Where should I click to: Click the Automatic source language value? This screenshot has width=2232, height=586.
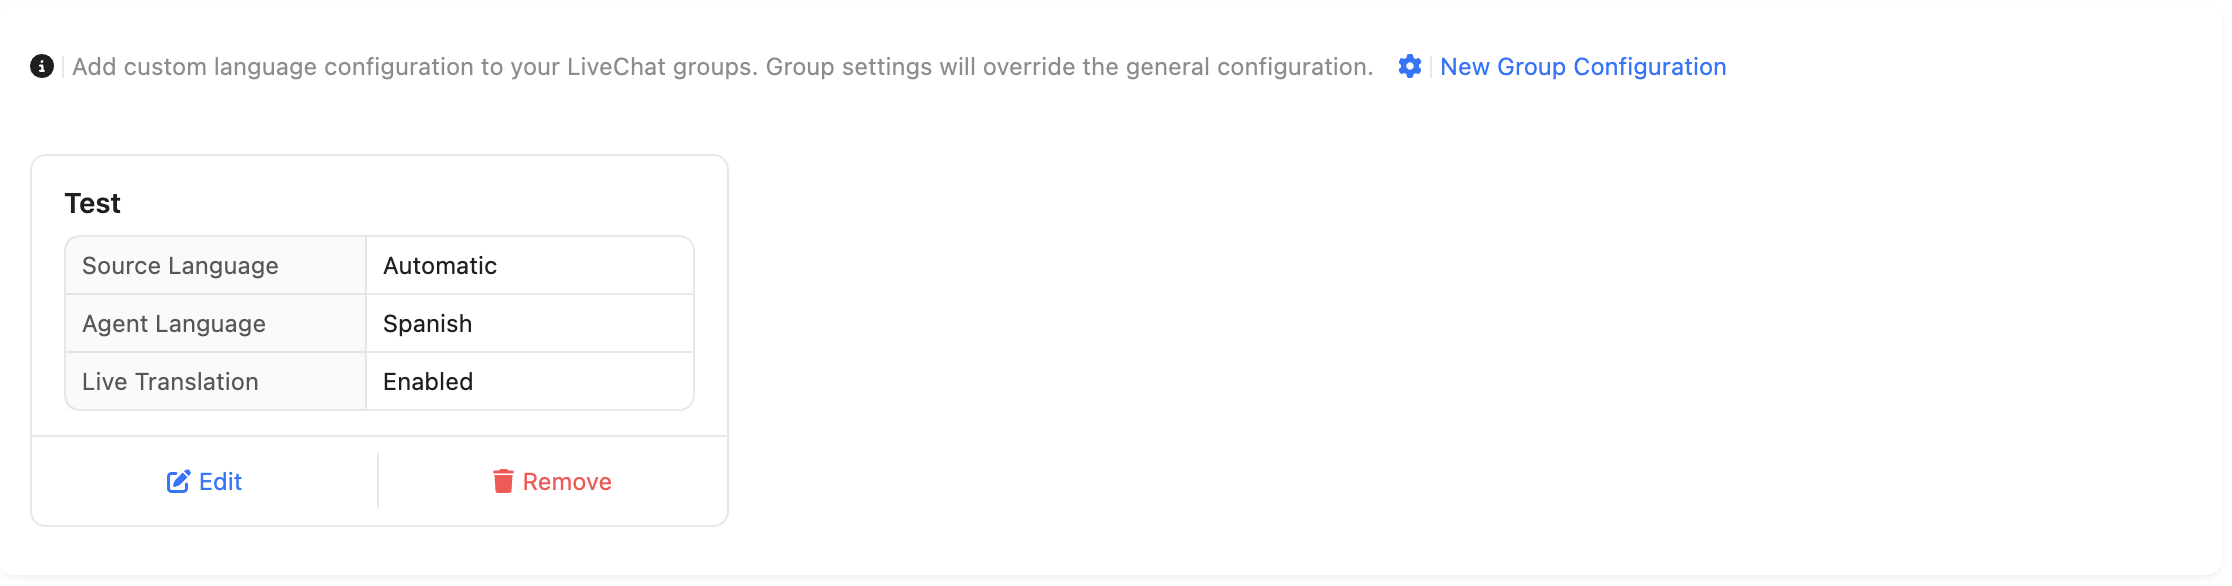pos(440,266)
